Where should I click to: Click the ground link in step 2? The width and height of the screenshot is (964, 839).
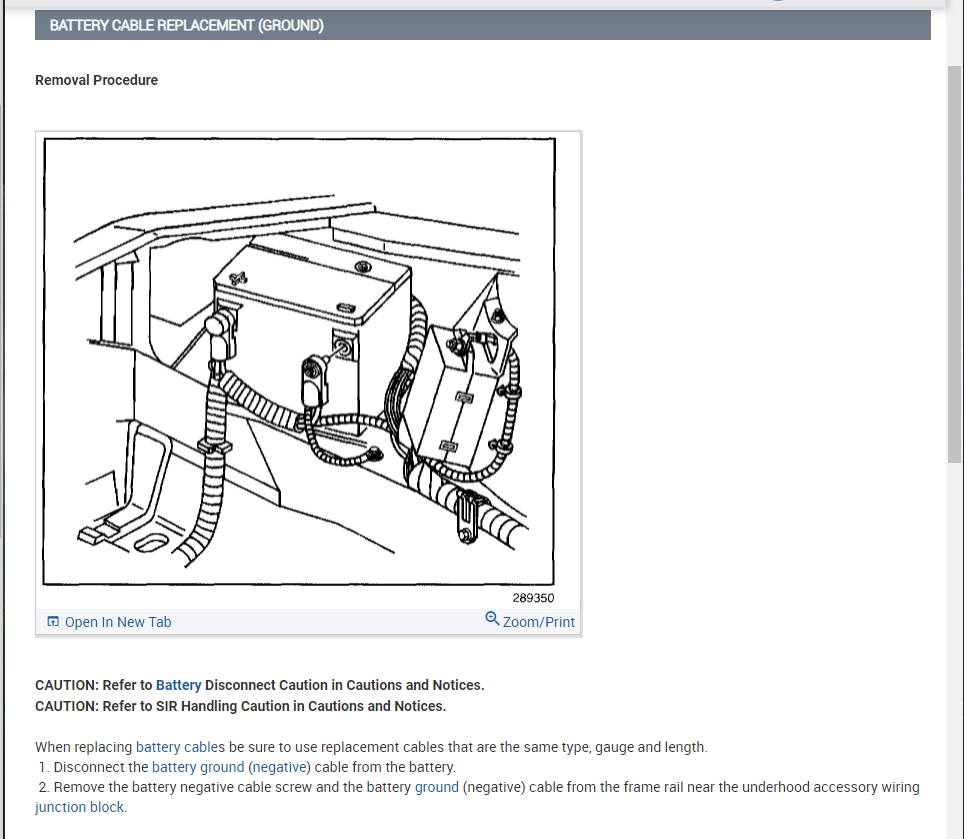(x=437, y=787)
